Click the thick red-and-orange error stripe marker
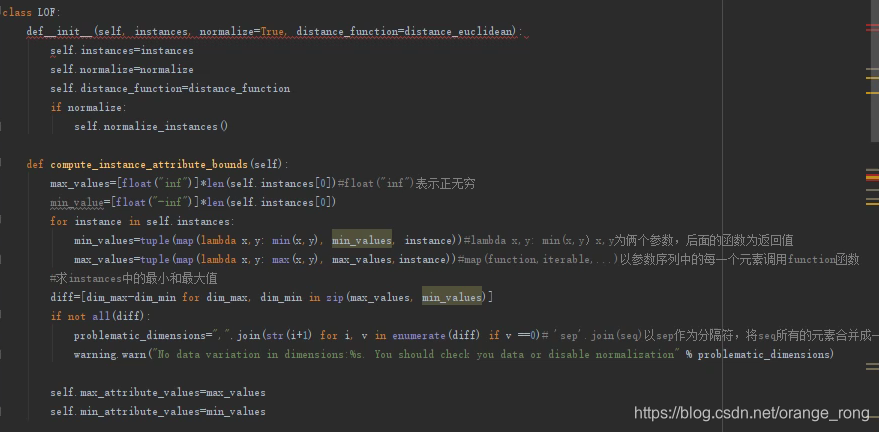Image resolution: width=879 pixels, height=432 pixels. (872, 178)
